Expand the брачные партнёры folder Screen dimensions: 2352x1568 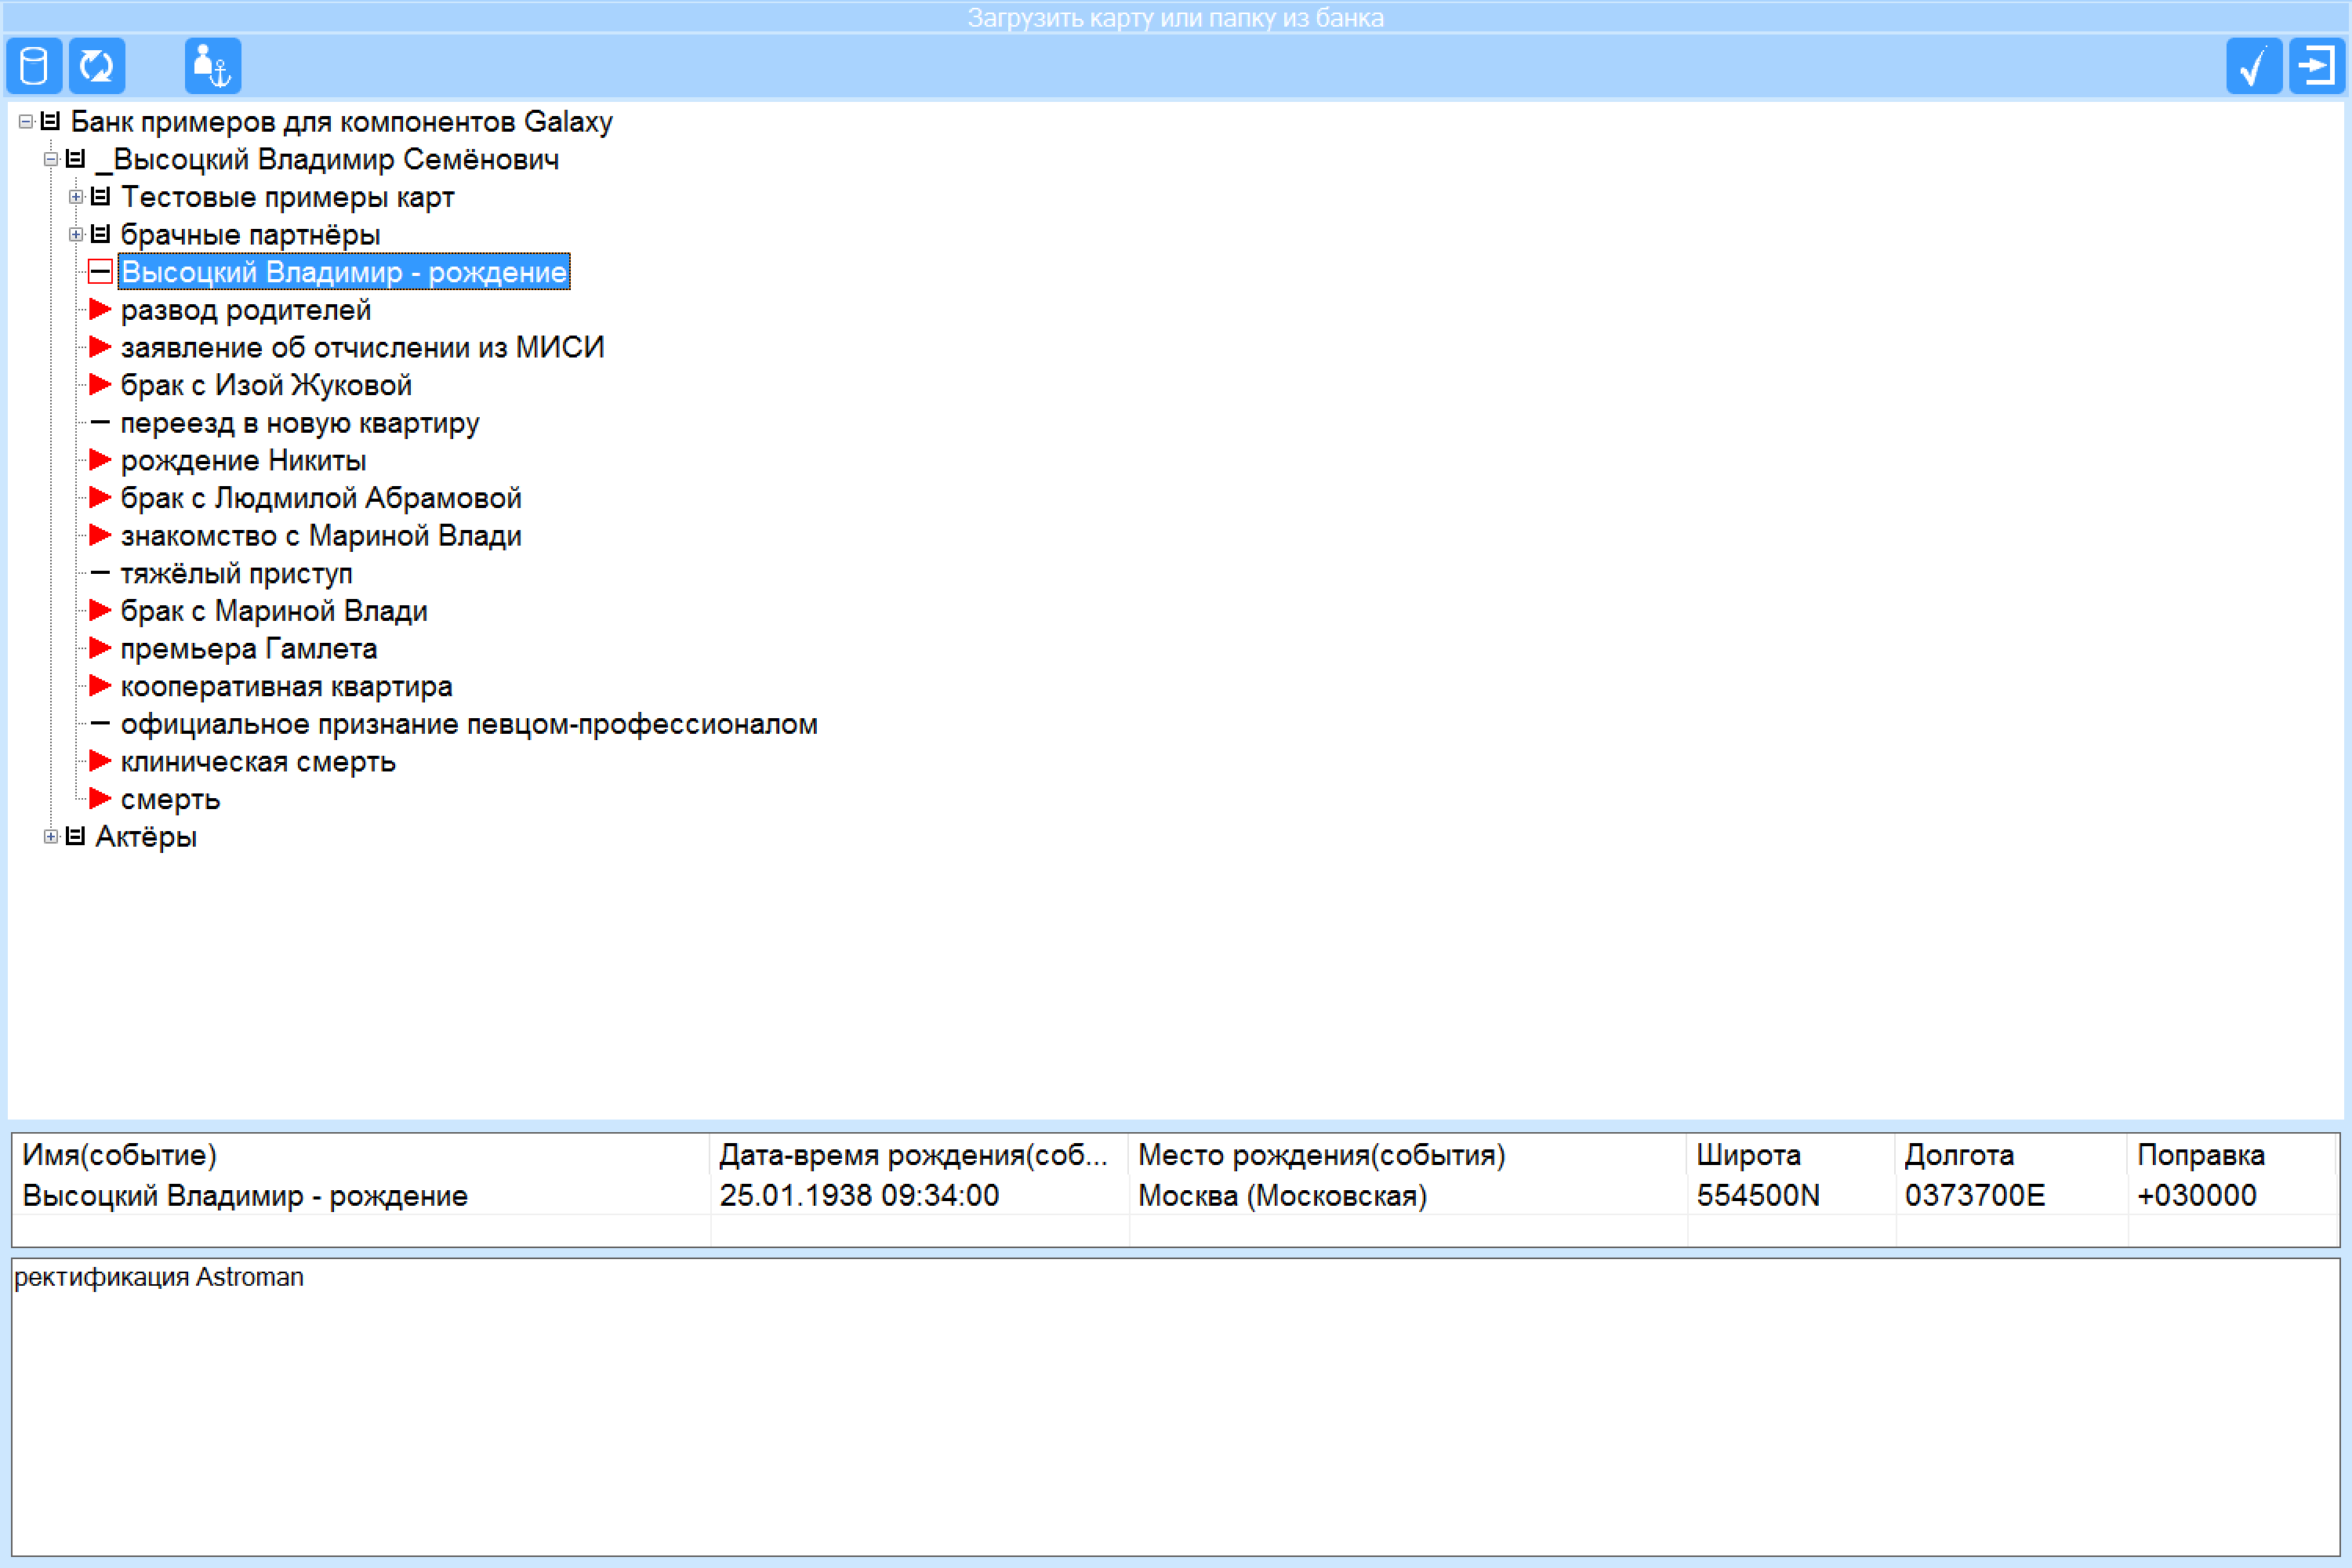pos(76,235)
